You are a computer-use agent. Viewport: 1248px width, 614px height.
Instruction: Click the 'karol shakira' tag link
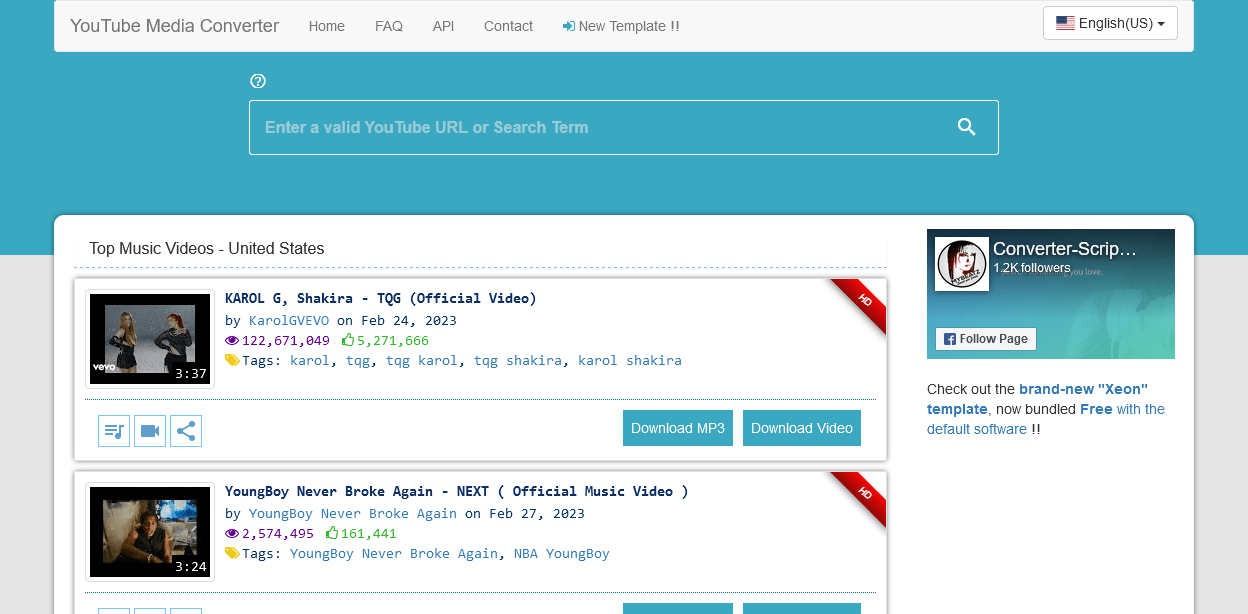click(630, 360)
